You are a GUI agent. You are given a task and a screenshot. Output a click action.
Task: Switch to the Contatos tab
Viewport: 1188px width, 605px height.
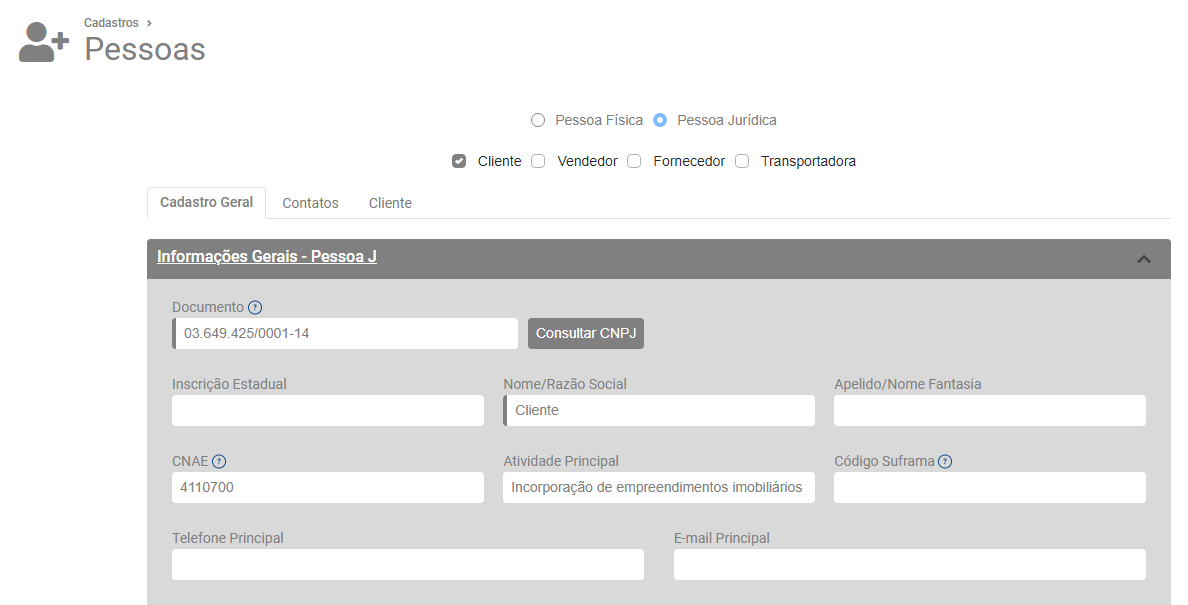310,203
